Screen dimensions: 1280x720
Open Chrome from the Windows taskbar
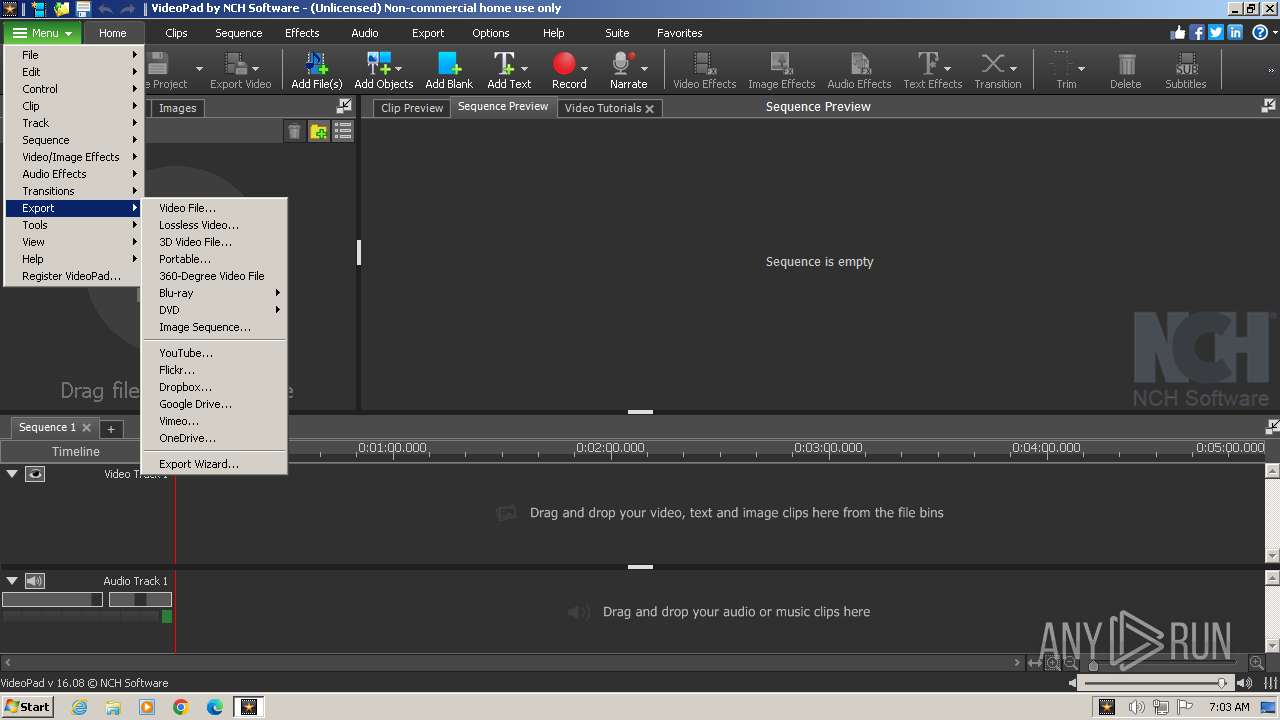point(181,707)
